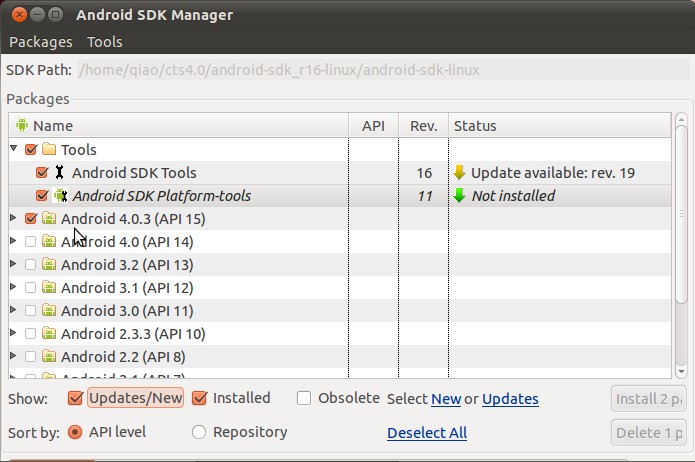
Task: Click the yellow update arrow icon
Action: (459, 172)
